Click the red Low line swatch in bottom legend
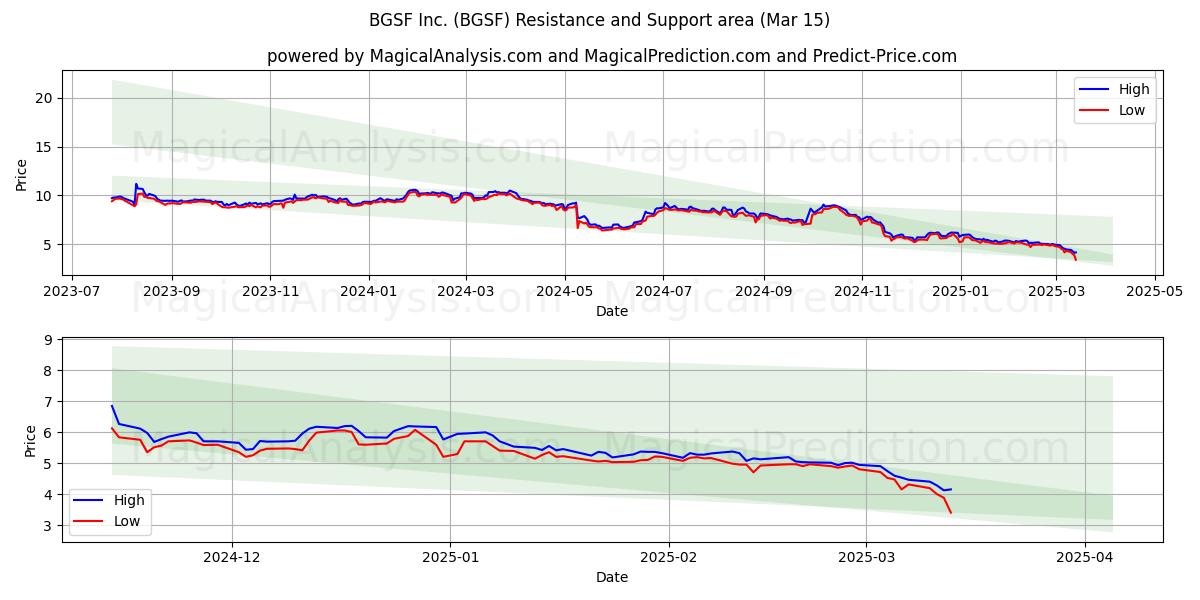 [89, 522]
